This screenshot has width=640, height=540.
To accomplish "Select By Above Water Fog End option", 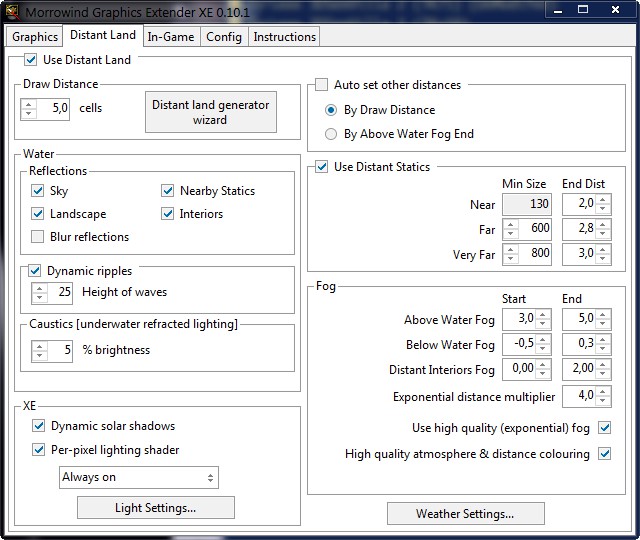I will (331, 133).
